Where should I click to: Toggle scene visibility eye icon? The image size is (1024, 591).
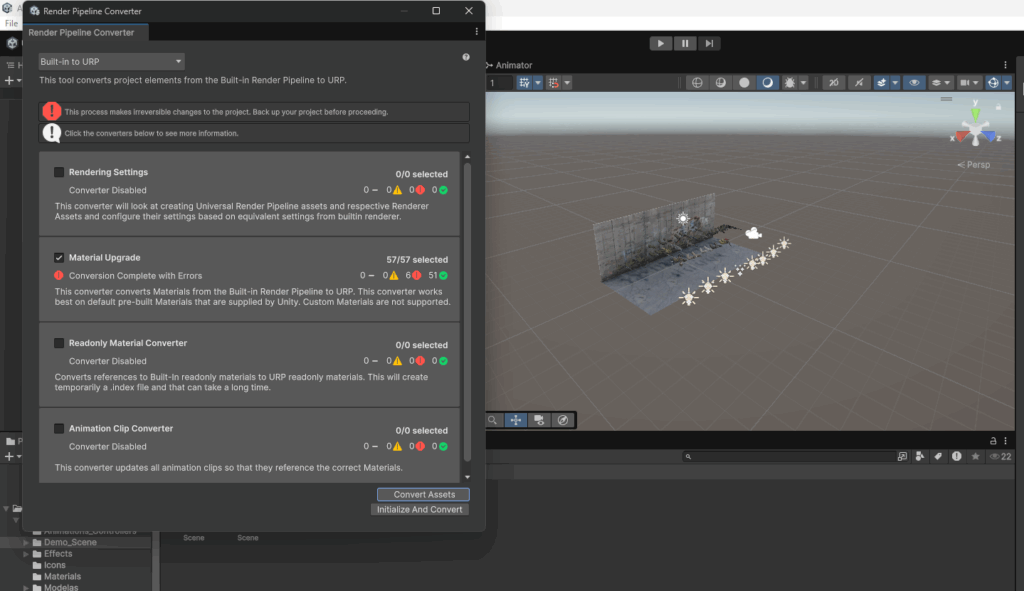914,83
